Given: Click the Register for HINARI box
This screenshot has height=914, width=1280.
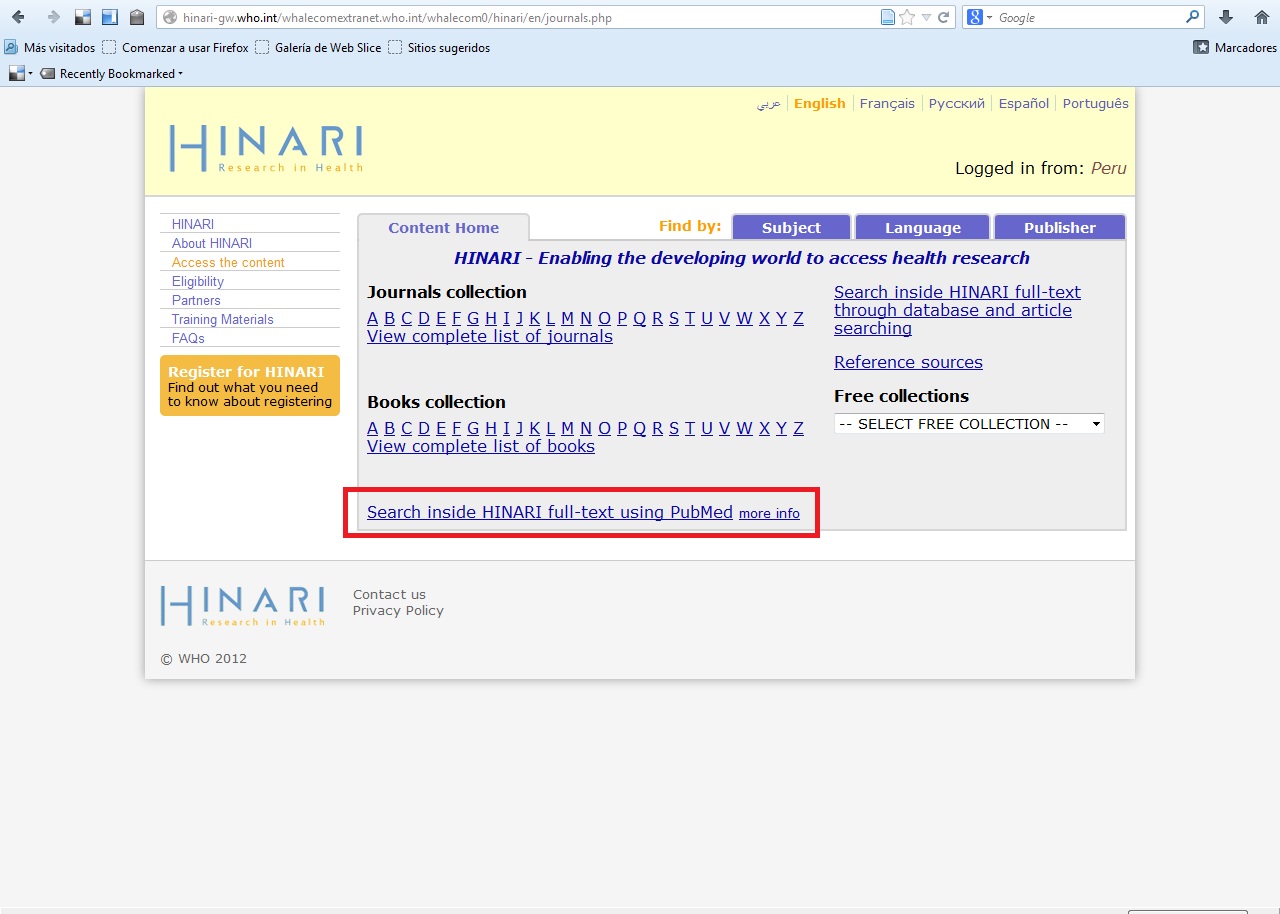Looking at the screenshot, I should pyautogui.click(x=249, y=386).
